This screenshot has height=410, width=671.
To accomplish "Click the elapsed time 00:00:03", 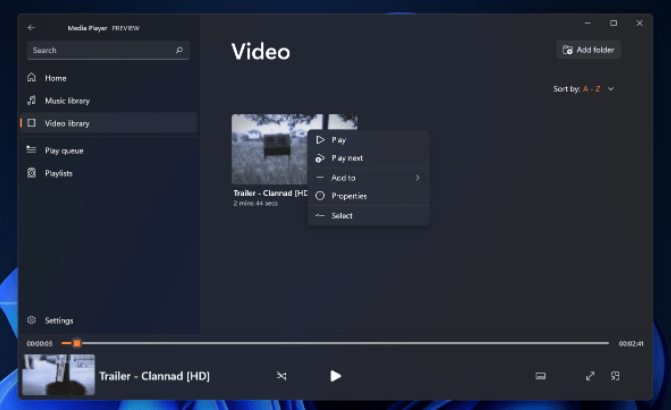I will pos(39,344).
